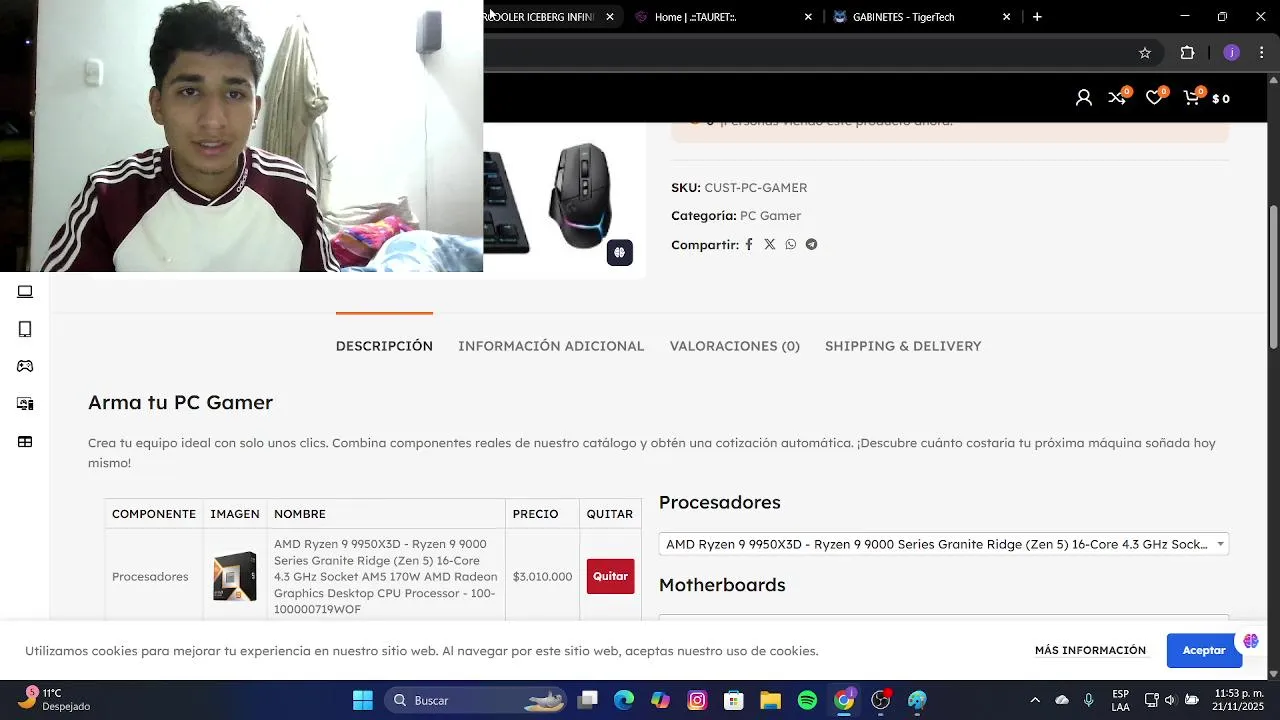Open Microsoft Store from the taskbar

tap(734, 700)
